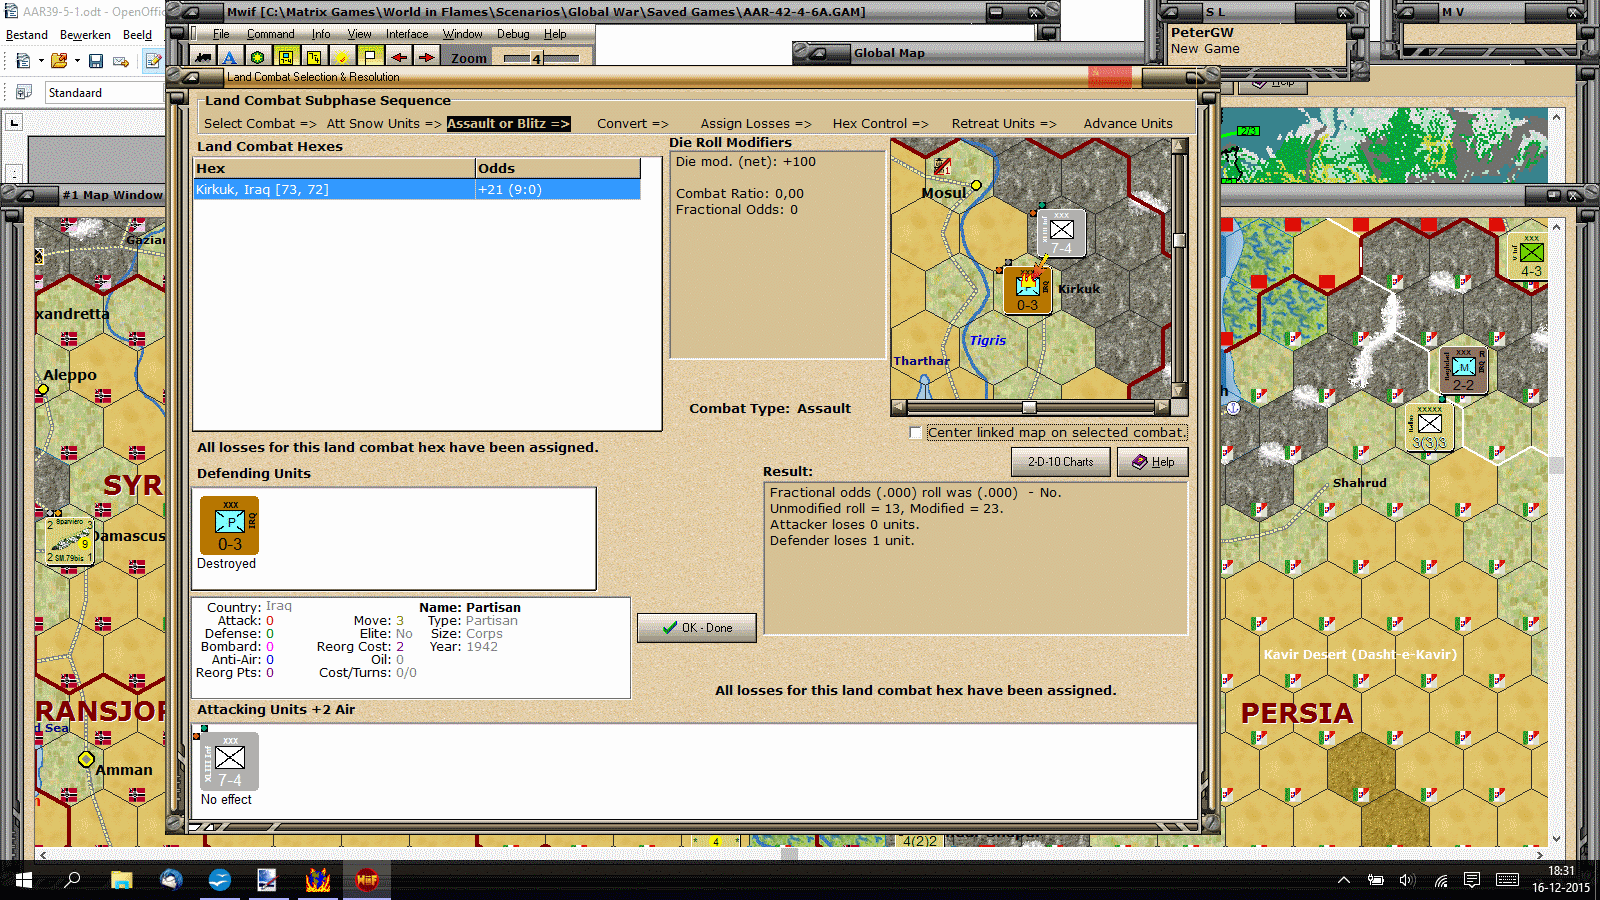This screenshot has height=900, width=1600.
Task: Click the green hexagon toolbar icon
Action: [258, 58]
